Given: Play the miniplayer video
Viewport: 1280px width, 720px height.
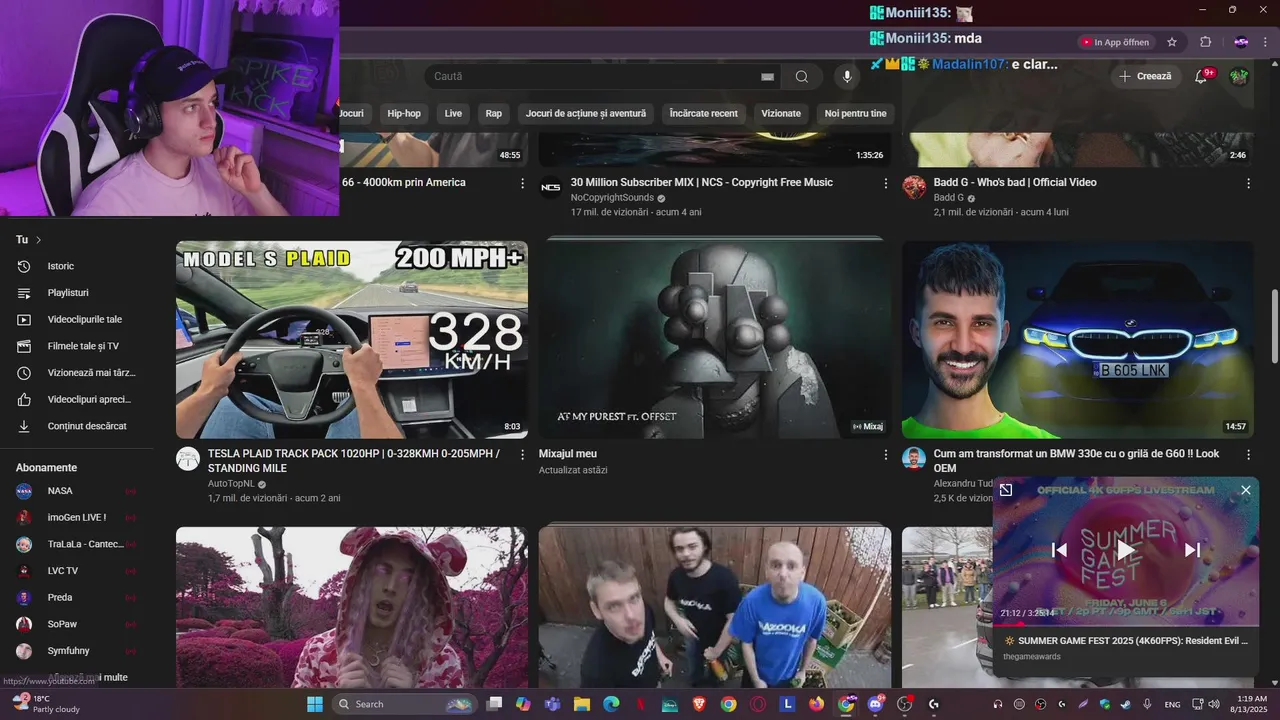Looking at the screenshot, I should [x=1126, y=549].
